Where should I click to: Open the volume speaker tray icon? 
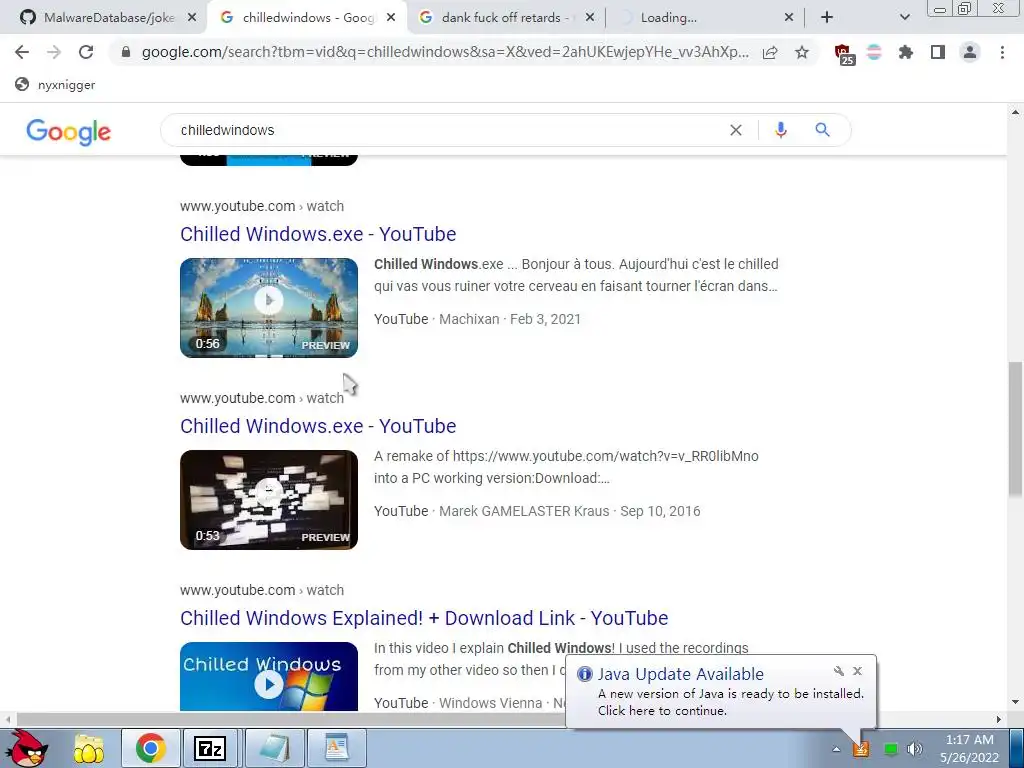(915, 749)
